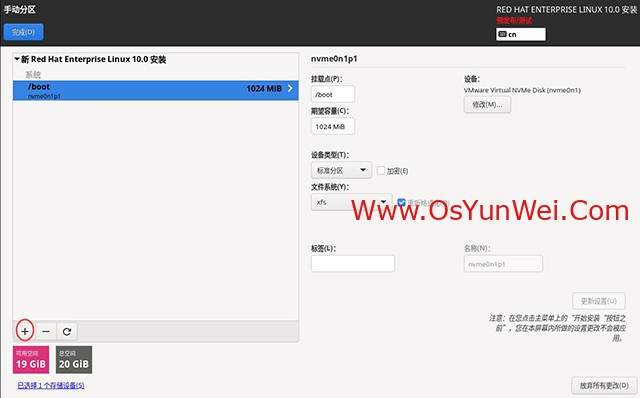Reload storage configuration with refresh icon
Image resolution: width=640 pixels, height=398 pixels.
(x=67, y=331)
